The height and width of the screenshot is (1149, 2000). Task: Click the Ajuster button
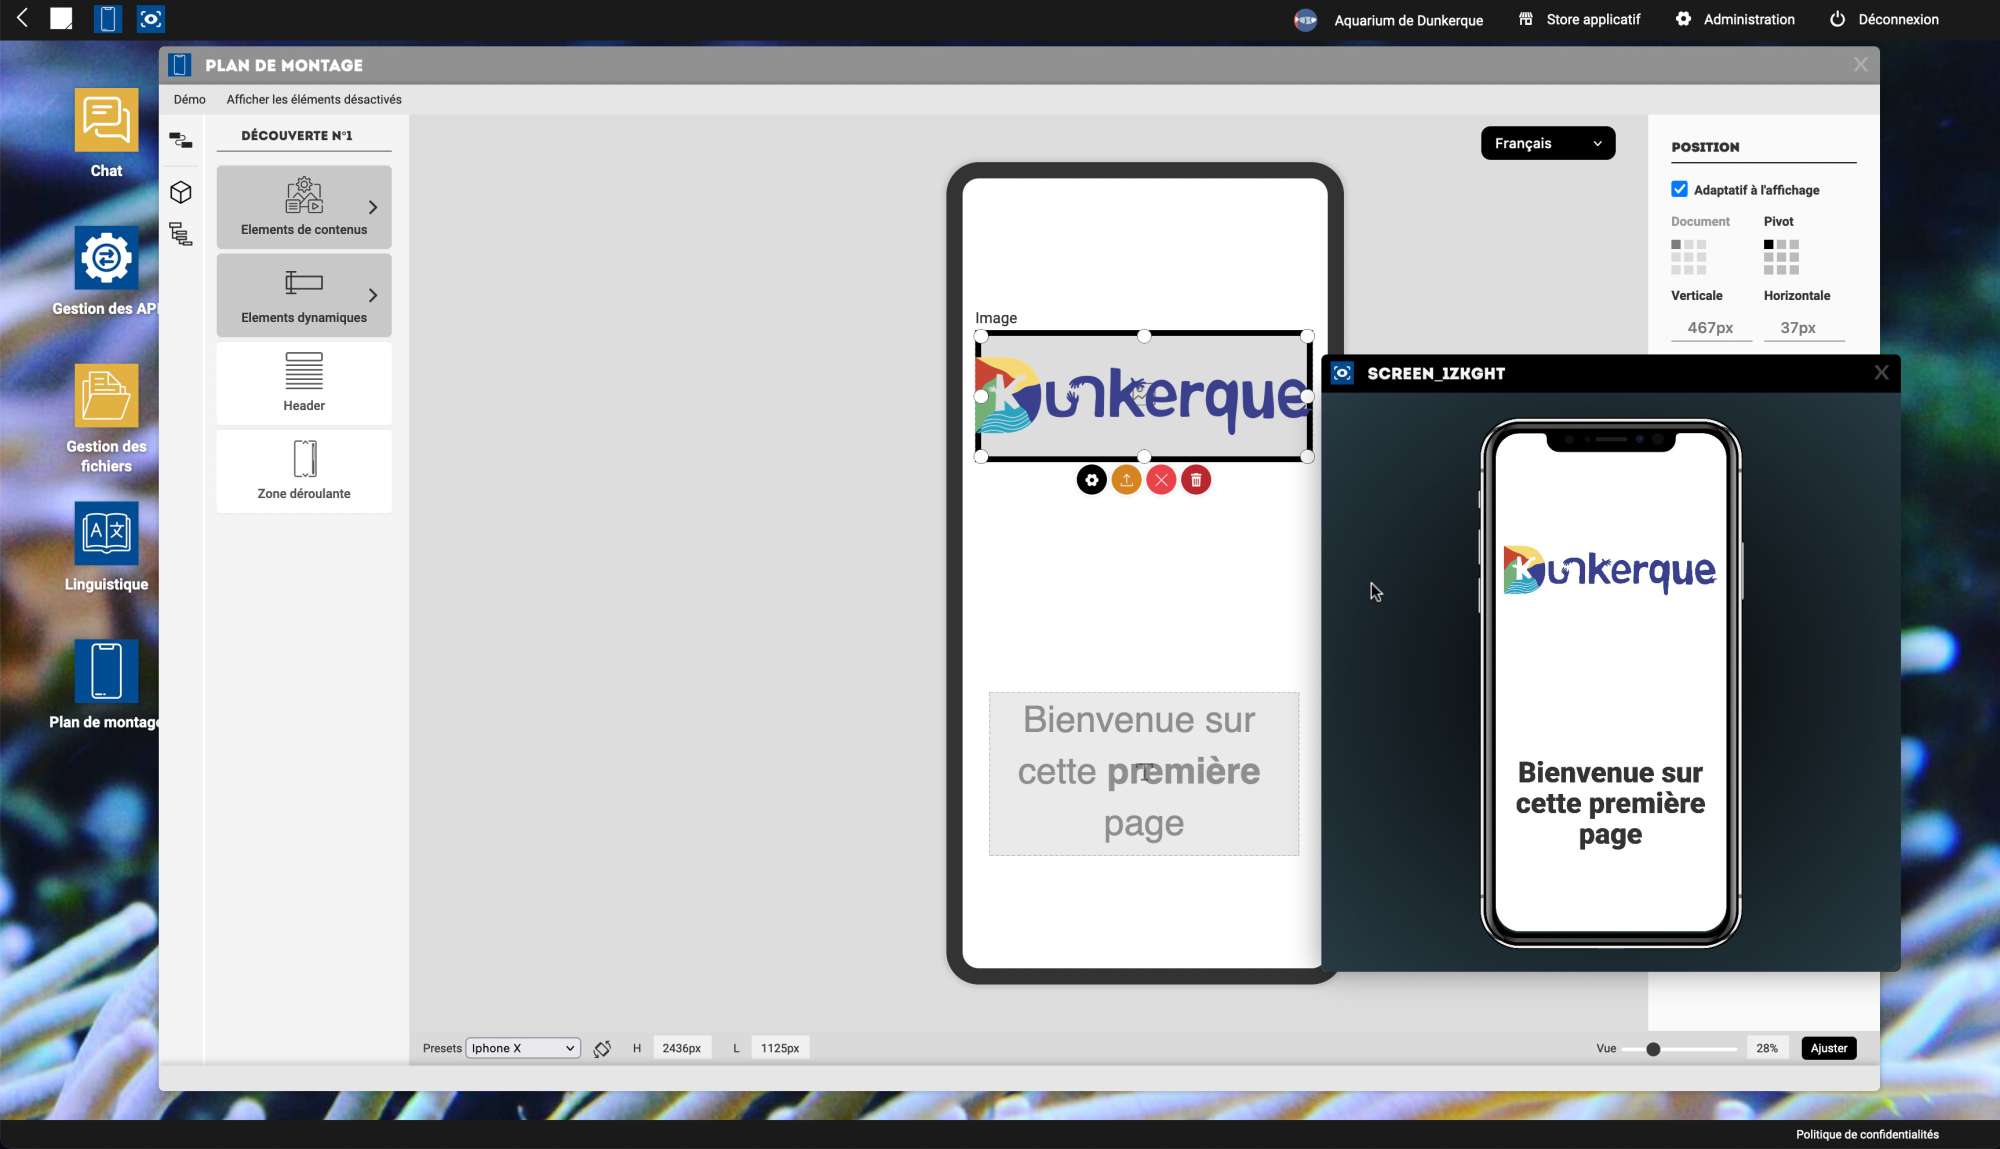pos(1828,1048)
